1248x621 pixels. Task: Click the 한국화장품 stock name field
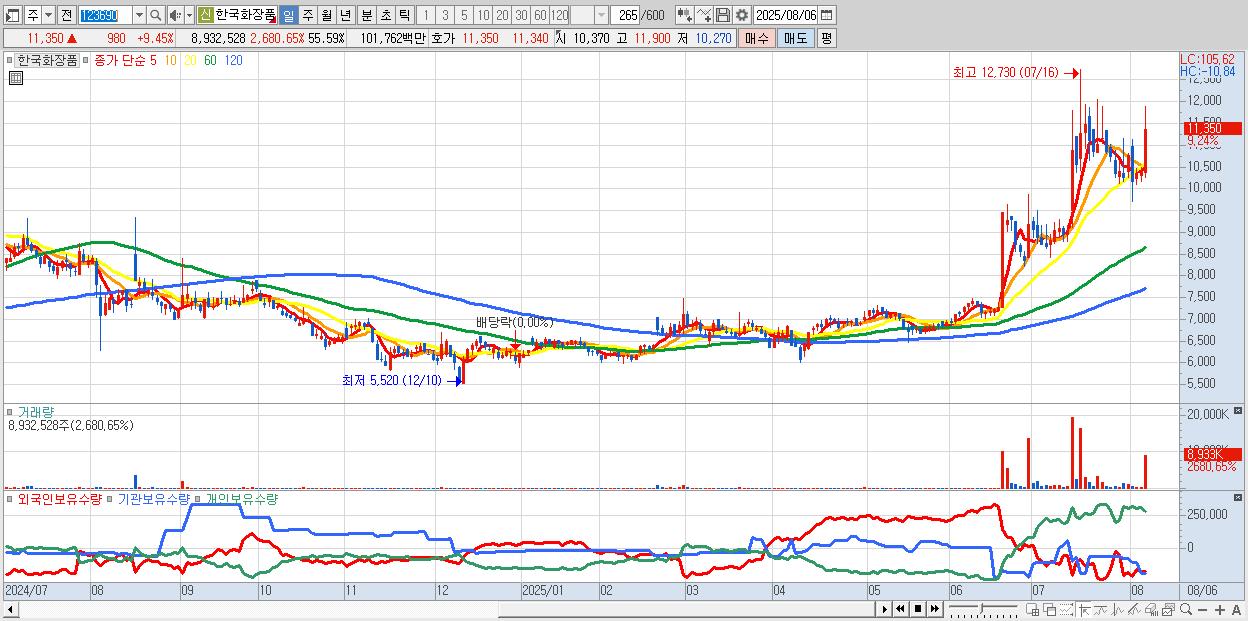(x=246, y=15)
